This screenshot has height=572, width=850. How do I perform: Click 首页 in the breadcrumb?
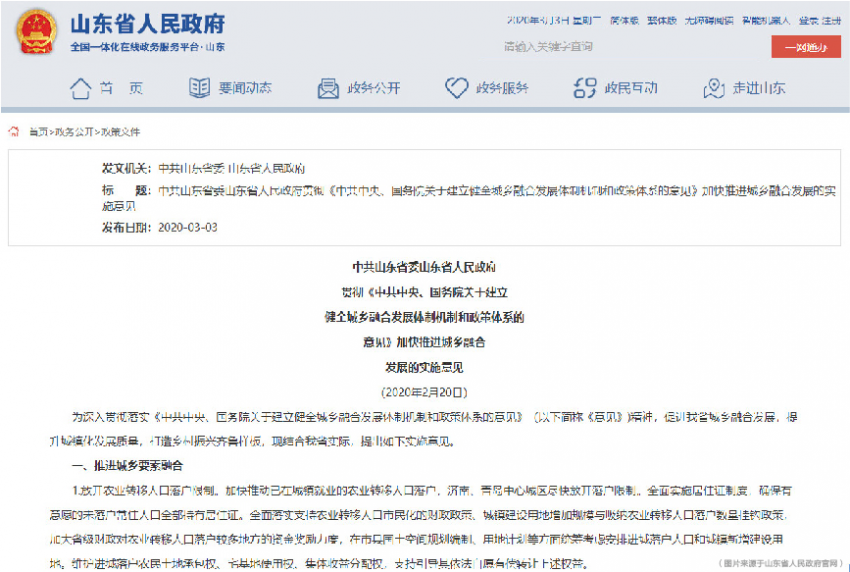pyautogui.click(x=38, y=132)
